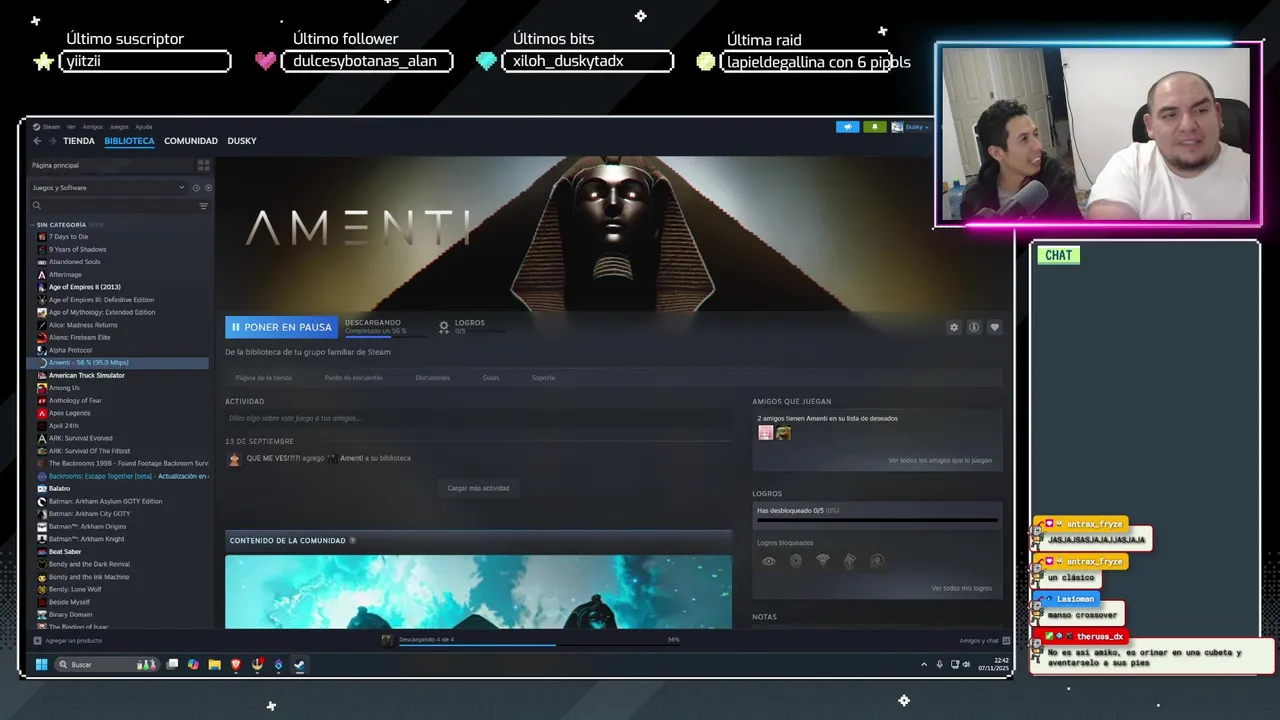The image size is (1280, 720).
Task: Select Beat Saber in library list
Action: click(x=65, y=552)
